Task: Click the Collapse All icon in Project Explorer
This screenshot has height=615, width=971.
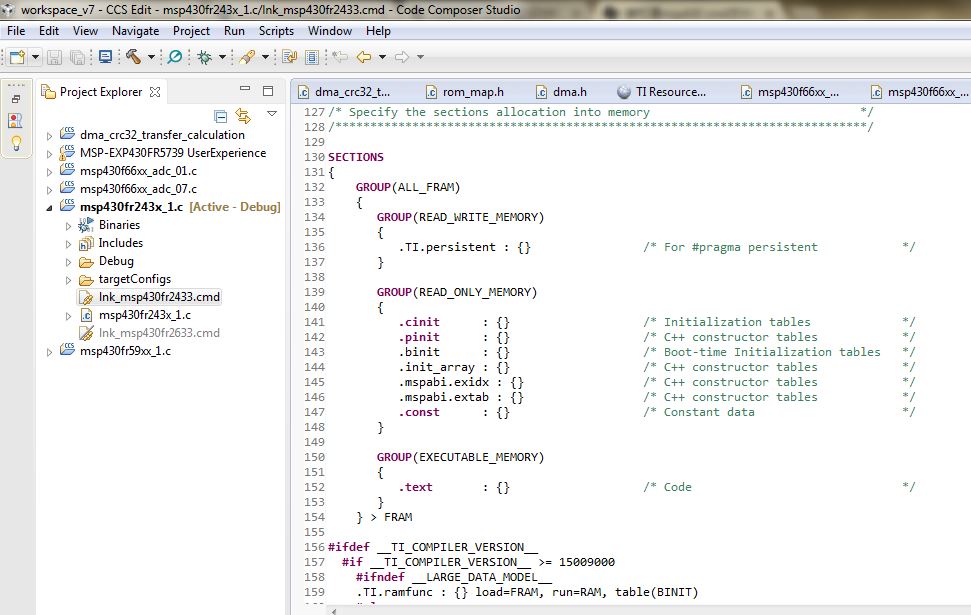Action: (220, 116)
